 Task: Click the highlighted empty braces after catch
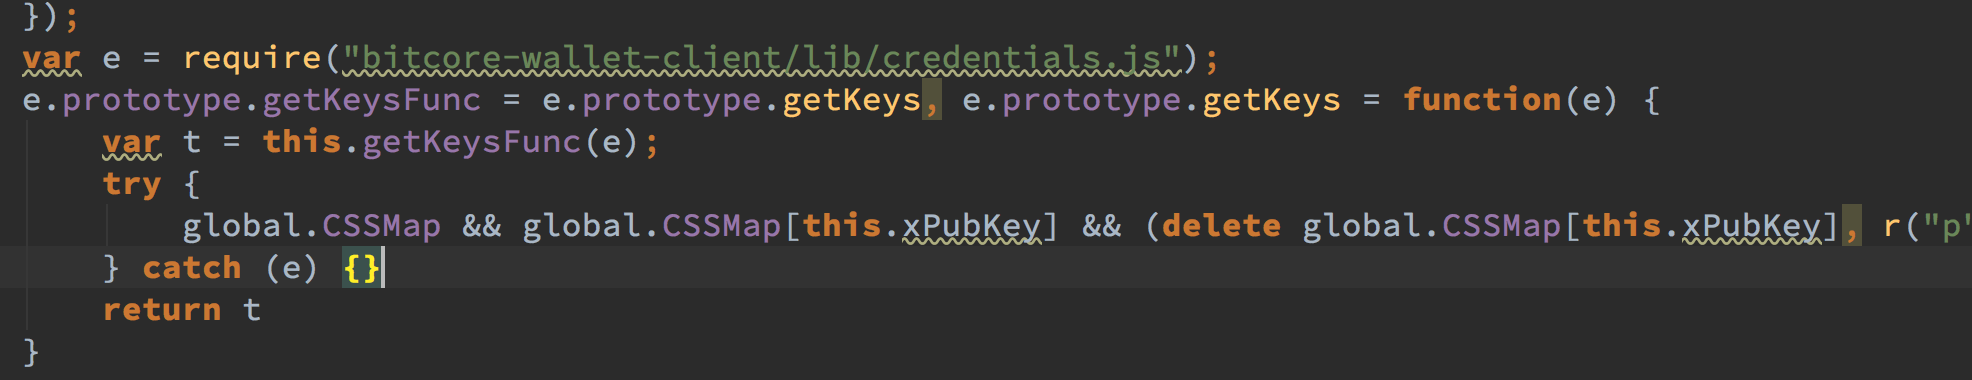361,268
